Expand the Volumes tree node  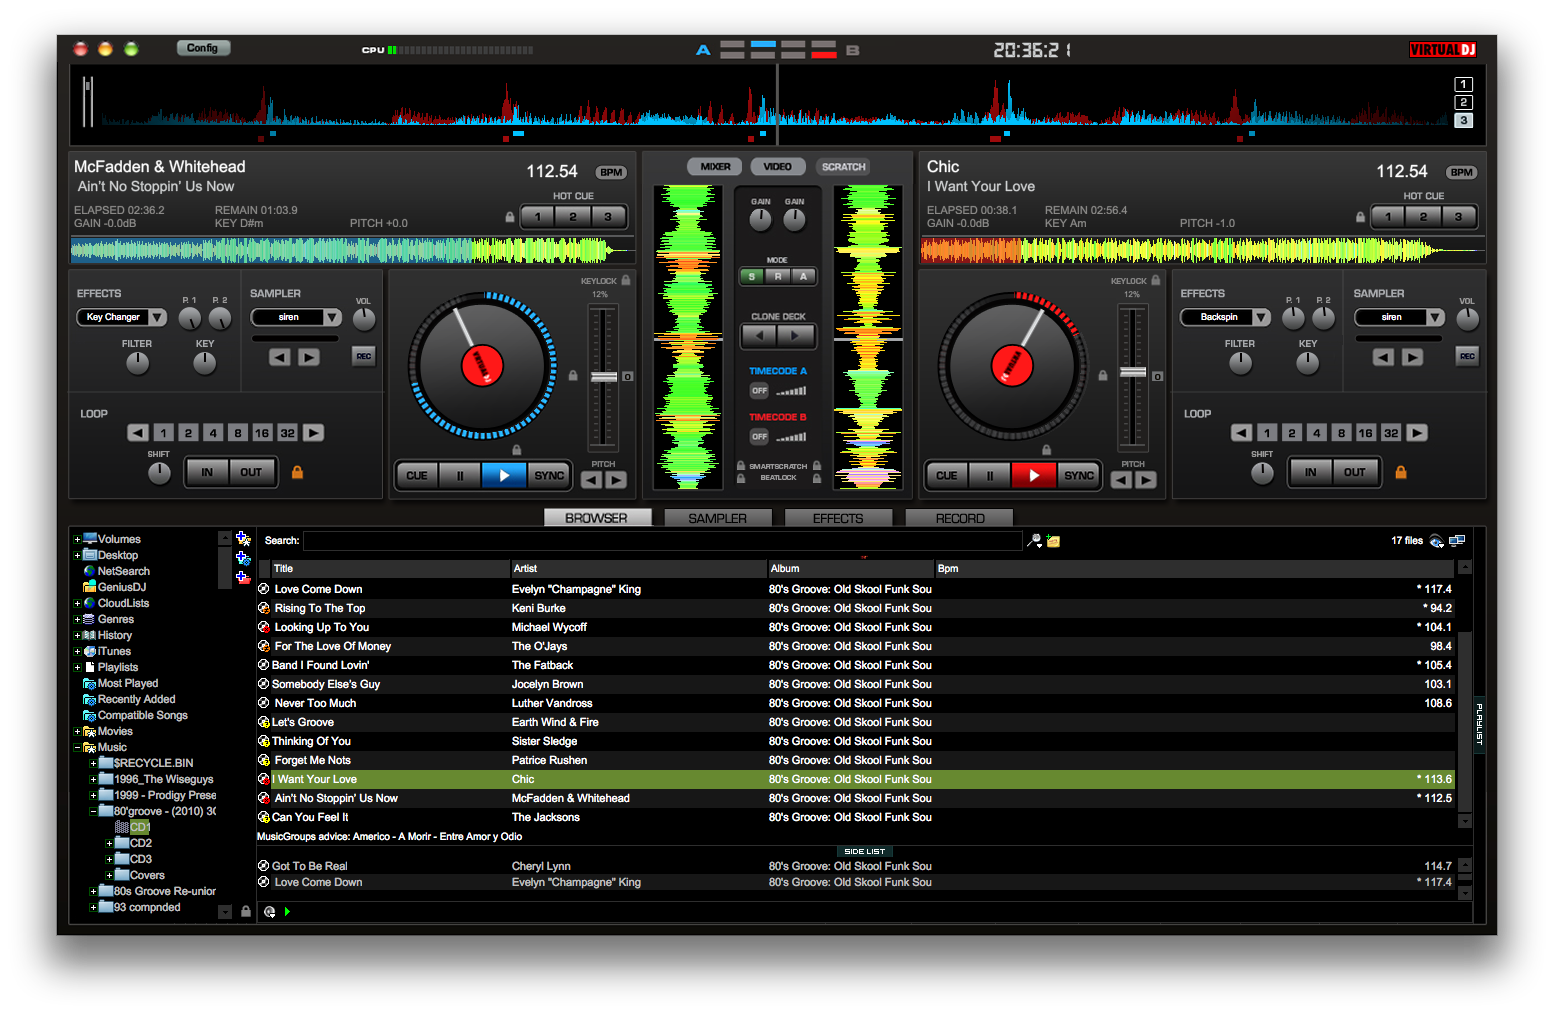(x=77, y=540)
